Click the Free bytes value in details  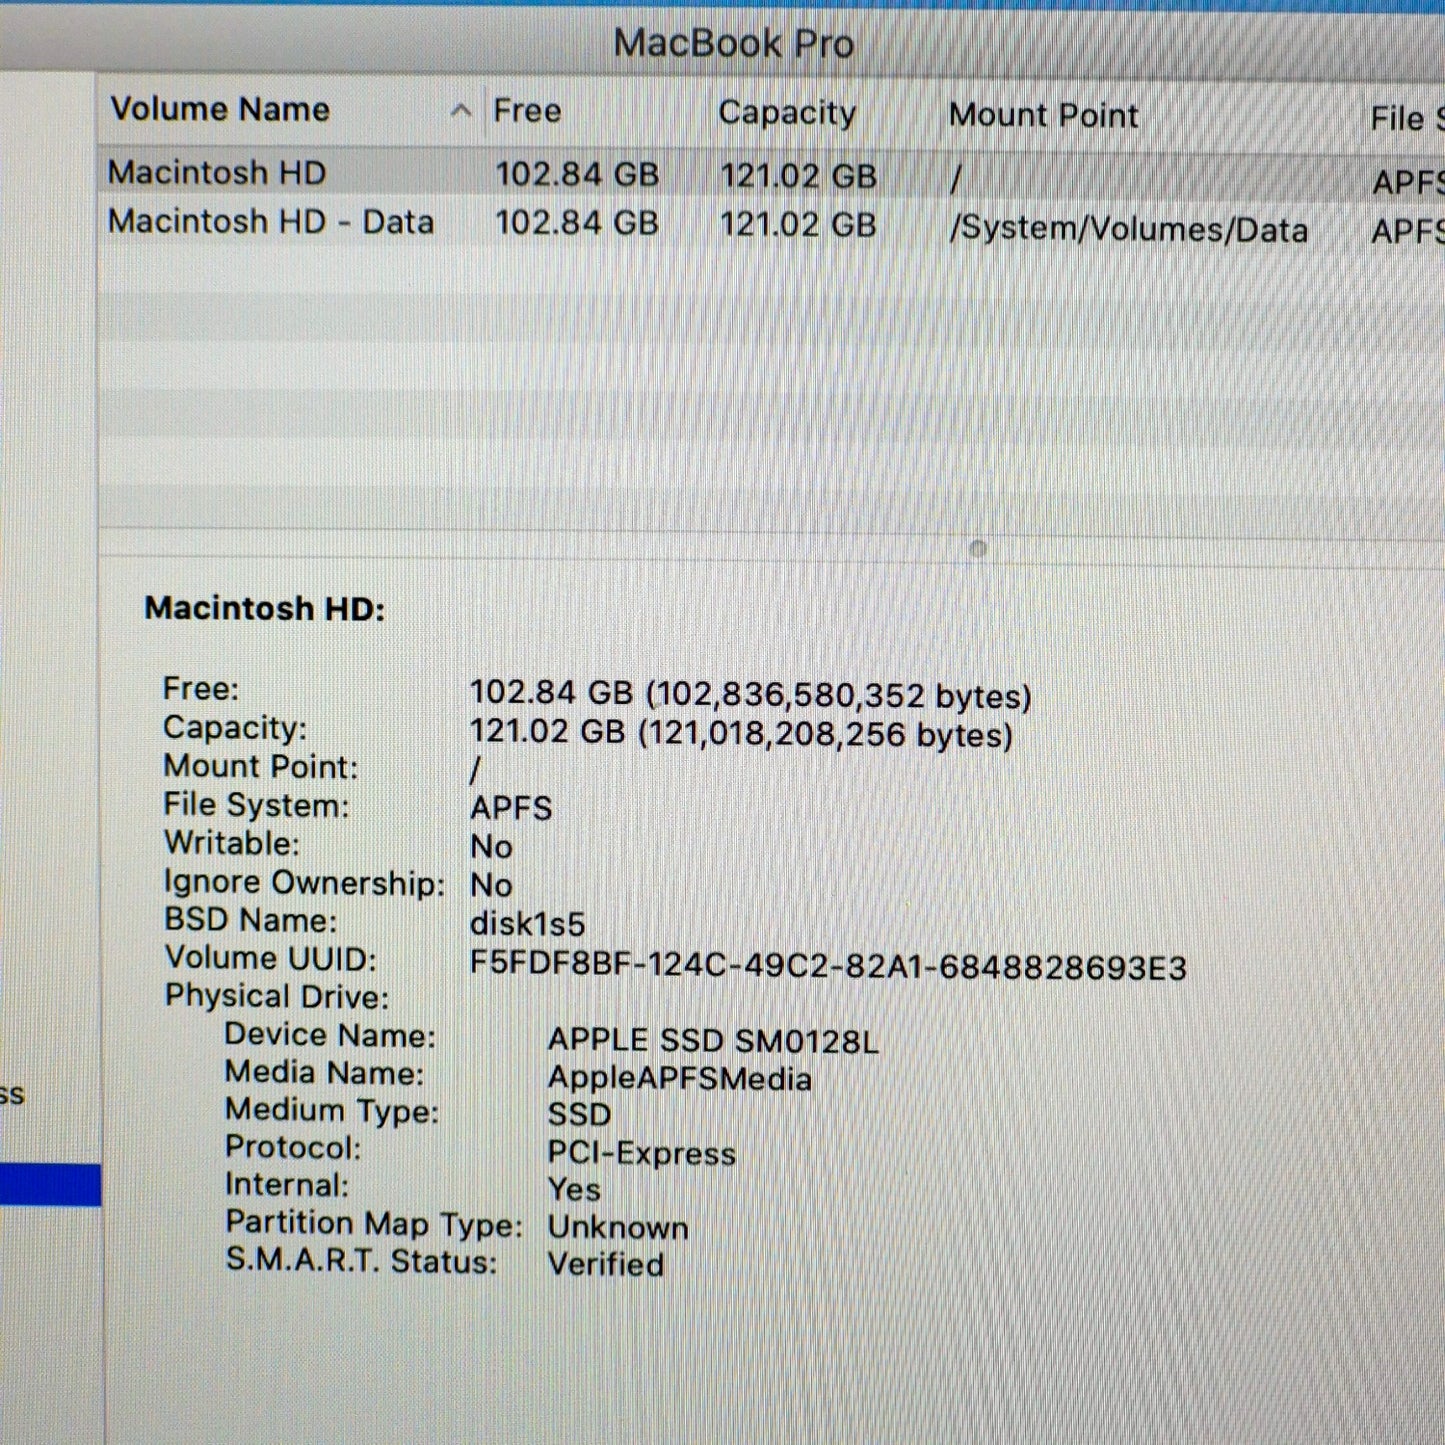750,695
